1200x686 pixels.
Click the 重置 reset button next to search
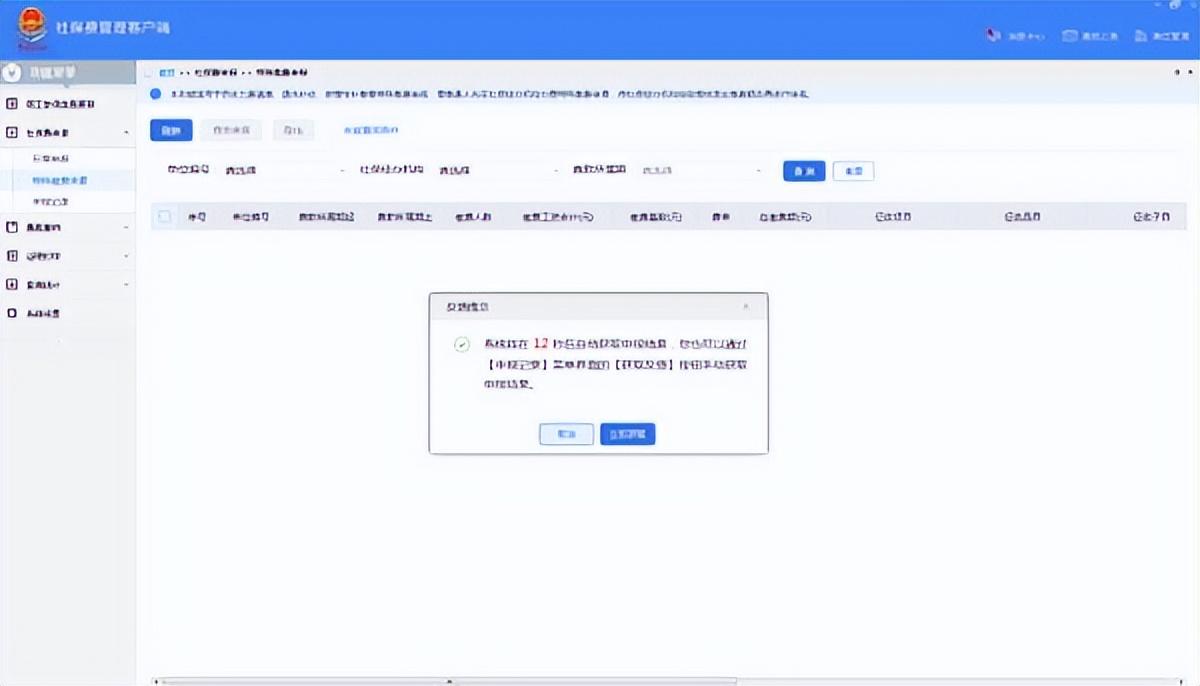(x=853, y=171)
